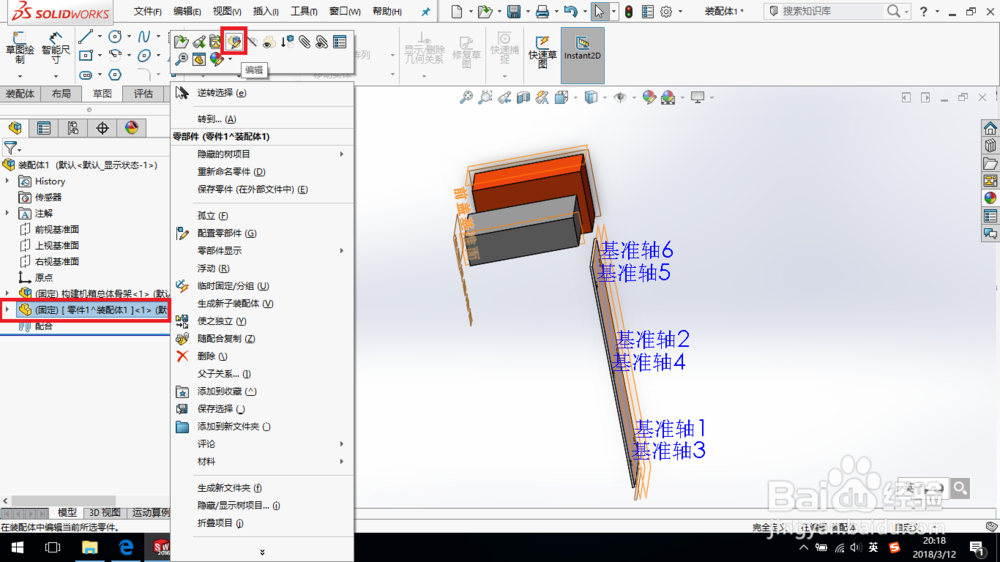Select the Spline sketch tool
Viewport: 1000px width, 562px height.
point(144,37)
